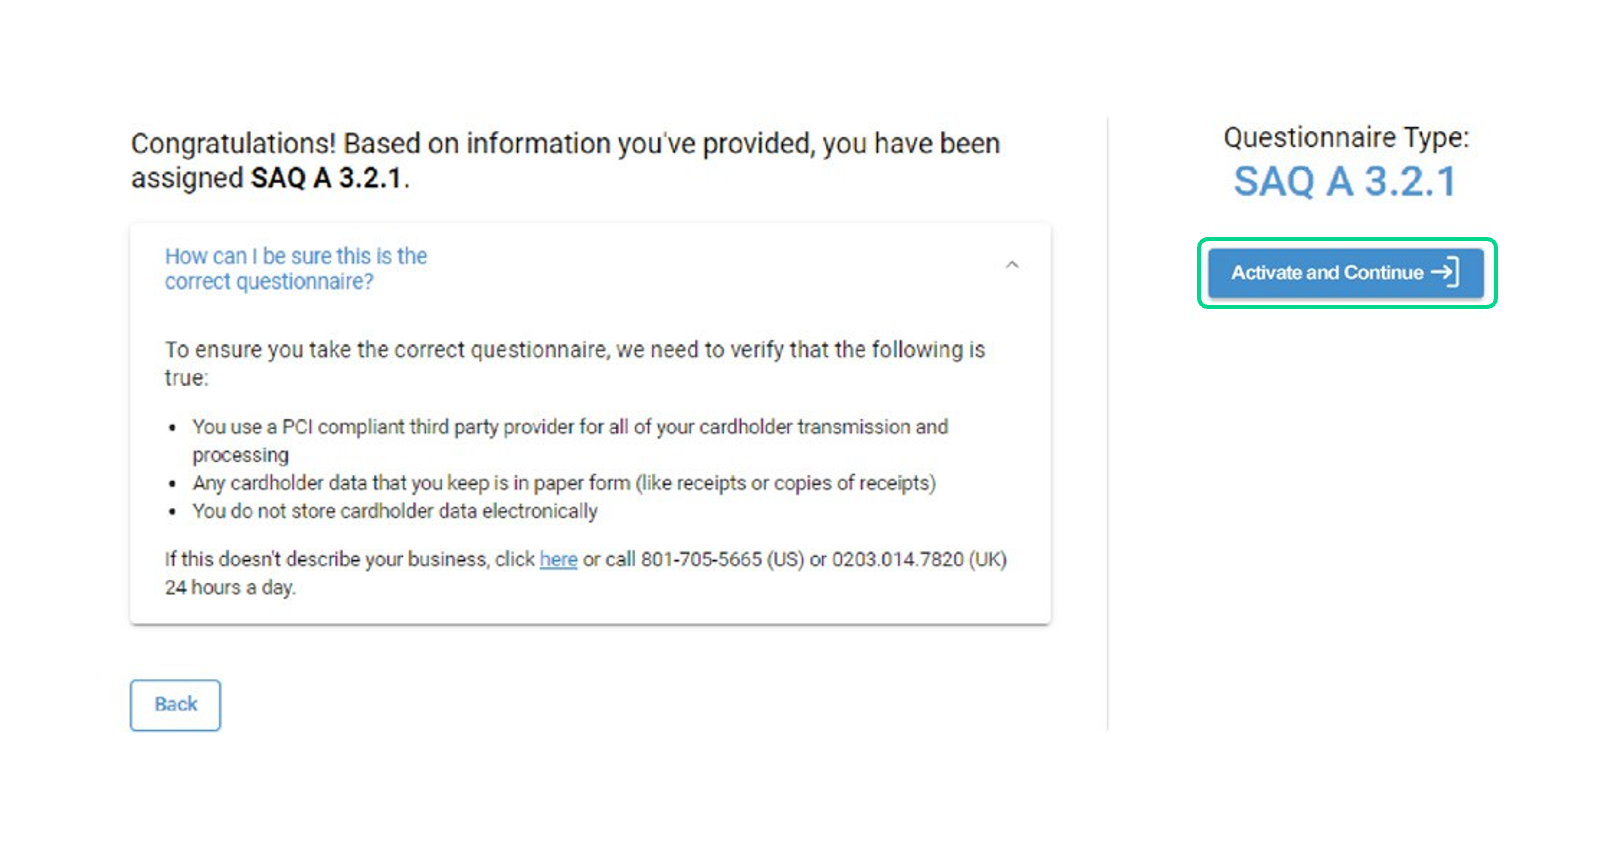Click the word 'assigned' in the heading
This screenshot has width=1612, height=856.
coord(187,178)
